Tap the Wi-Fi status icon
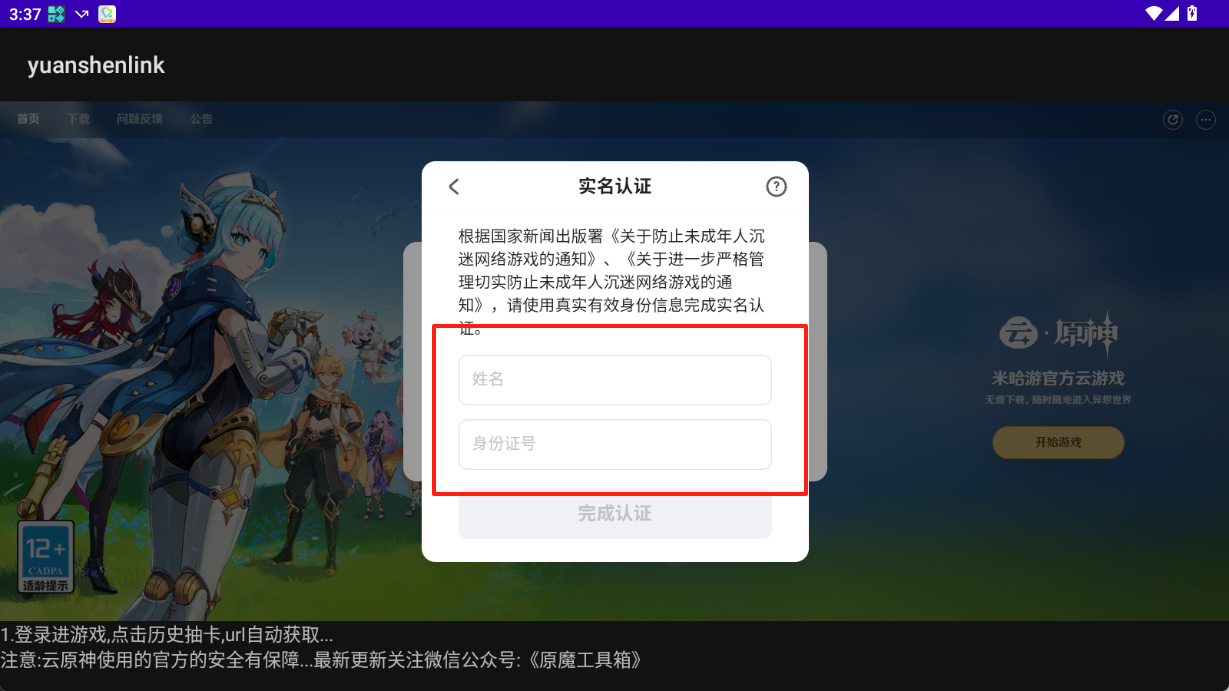Image resolution: width=1229 pixels, height=691 pixels. pyautogui.click(x=1155, y=14)
